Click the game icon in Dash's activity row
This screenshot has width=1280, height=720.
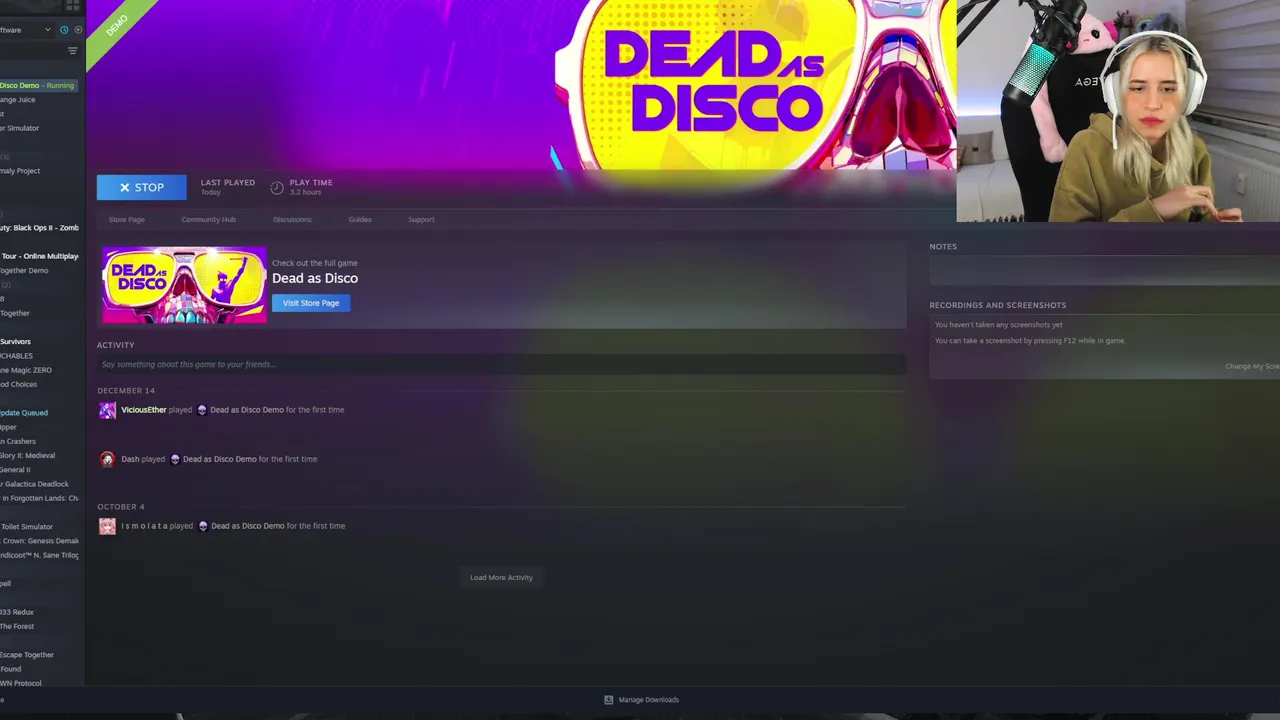[x=175, y=459]
